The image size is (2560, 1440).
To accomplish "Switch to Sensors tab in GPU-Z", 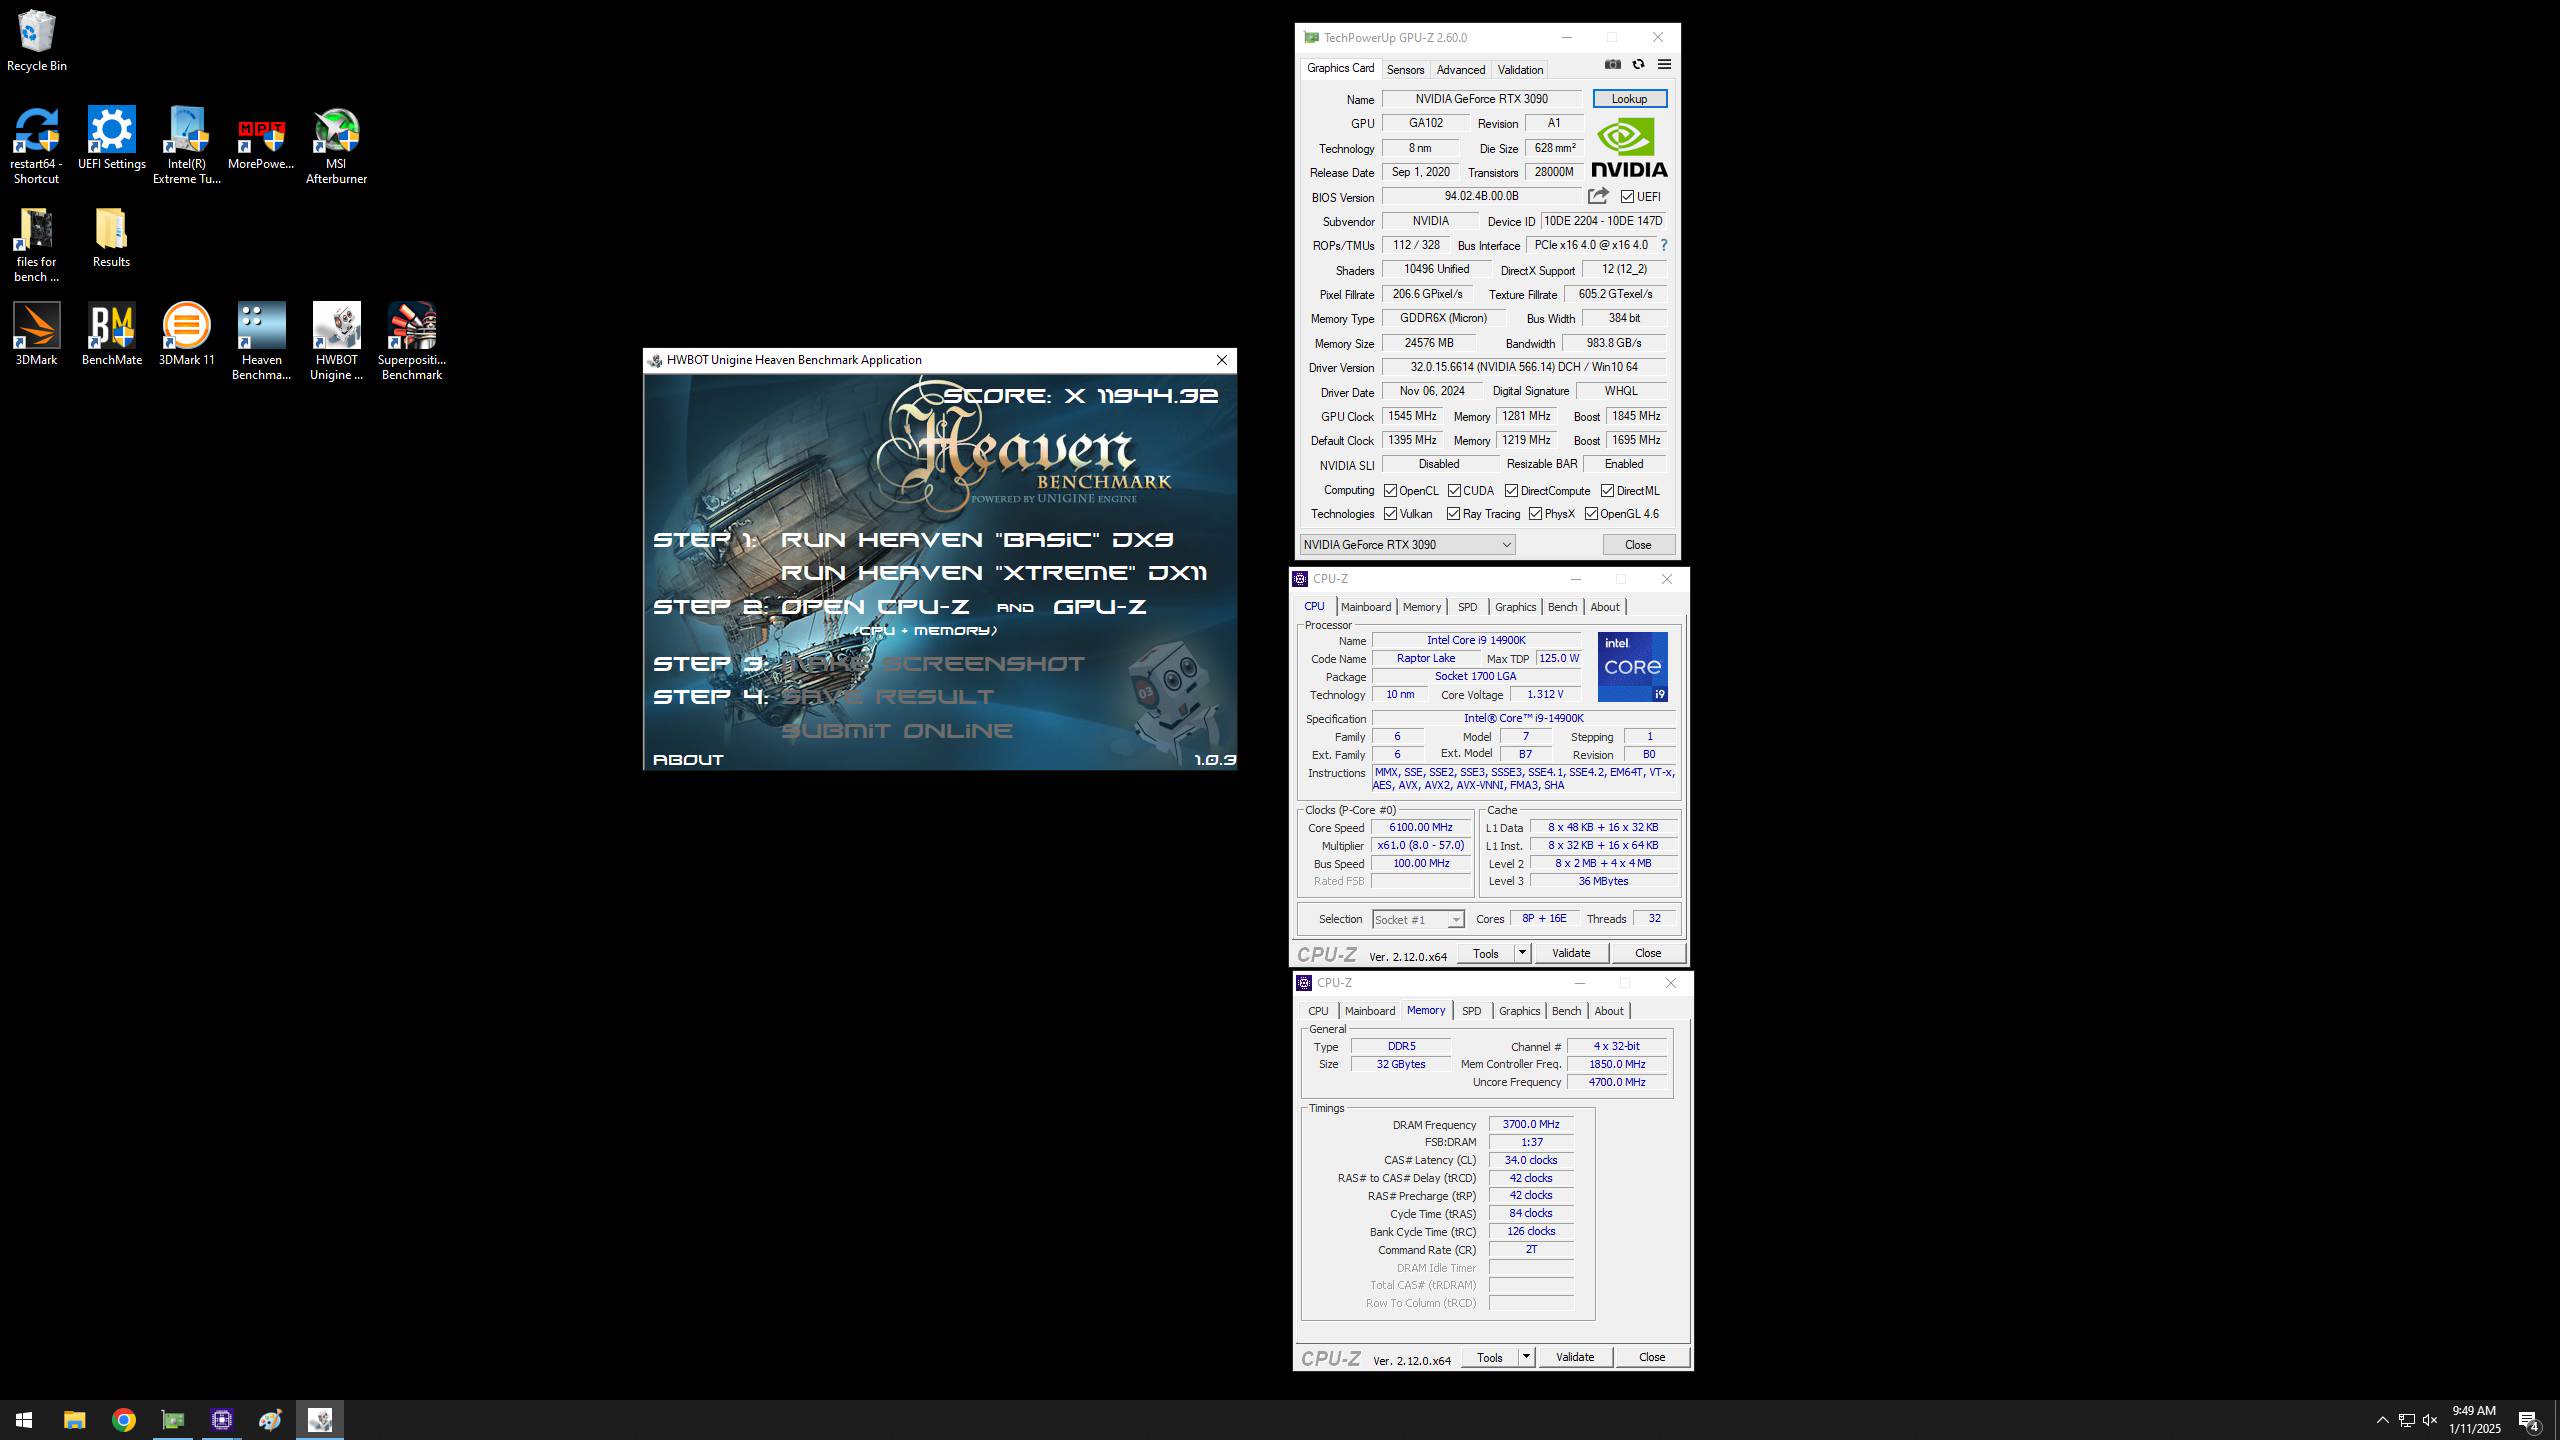I will coord(1405,70).
